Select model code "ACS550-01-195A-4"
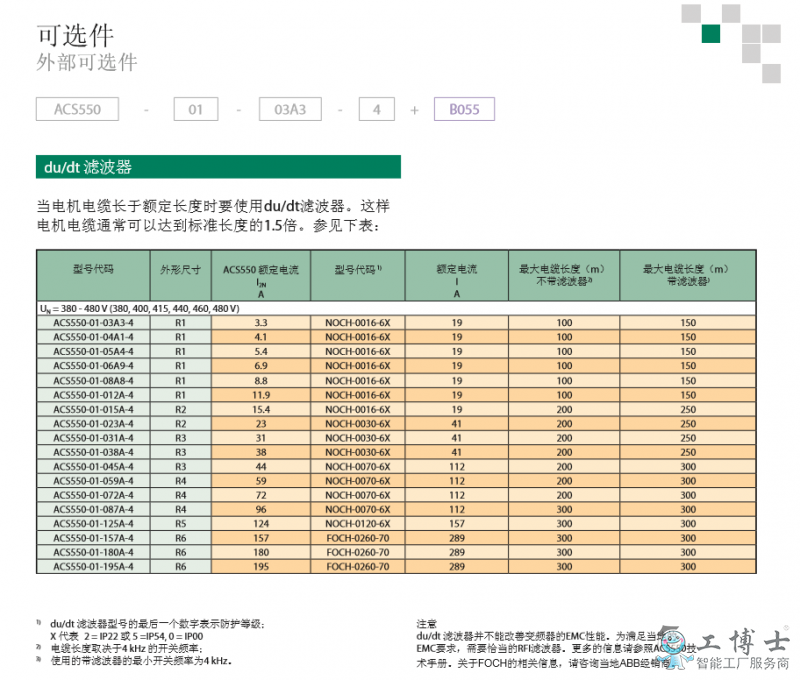The height and width of the screenshot is (680, 800). [93, 567]
